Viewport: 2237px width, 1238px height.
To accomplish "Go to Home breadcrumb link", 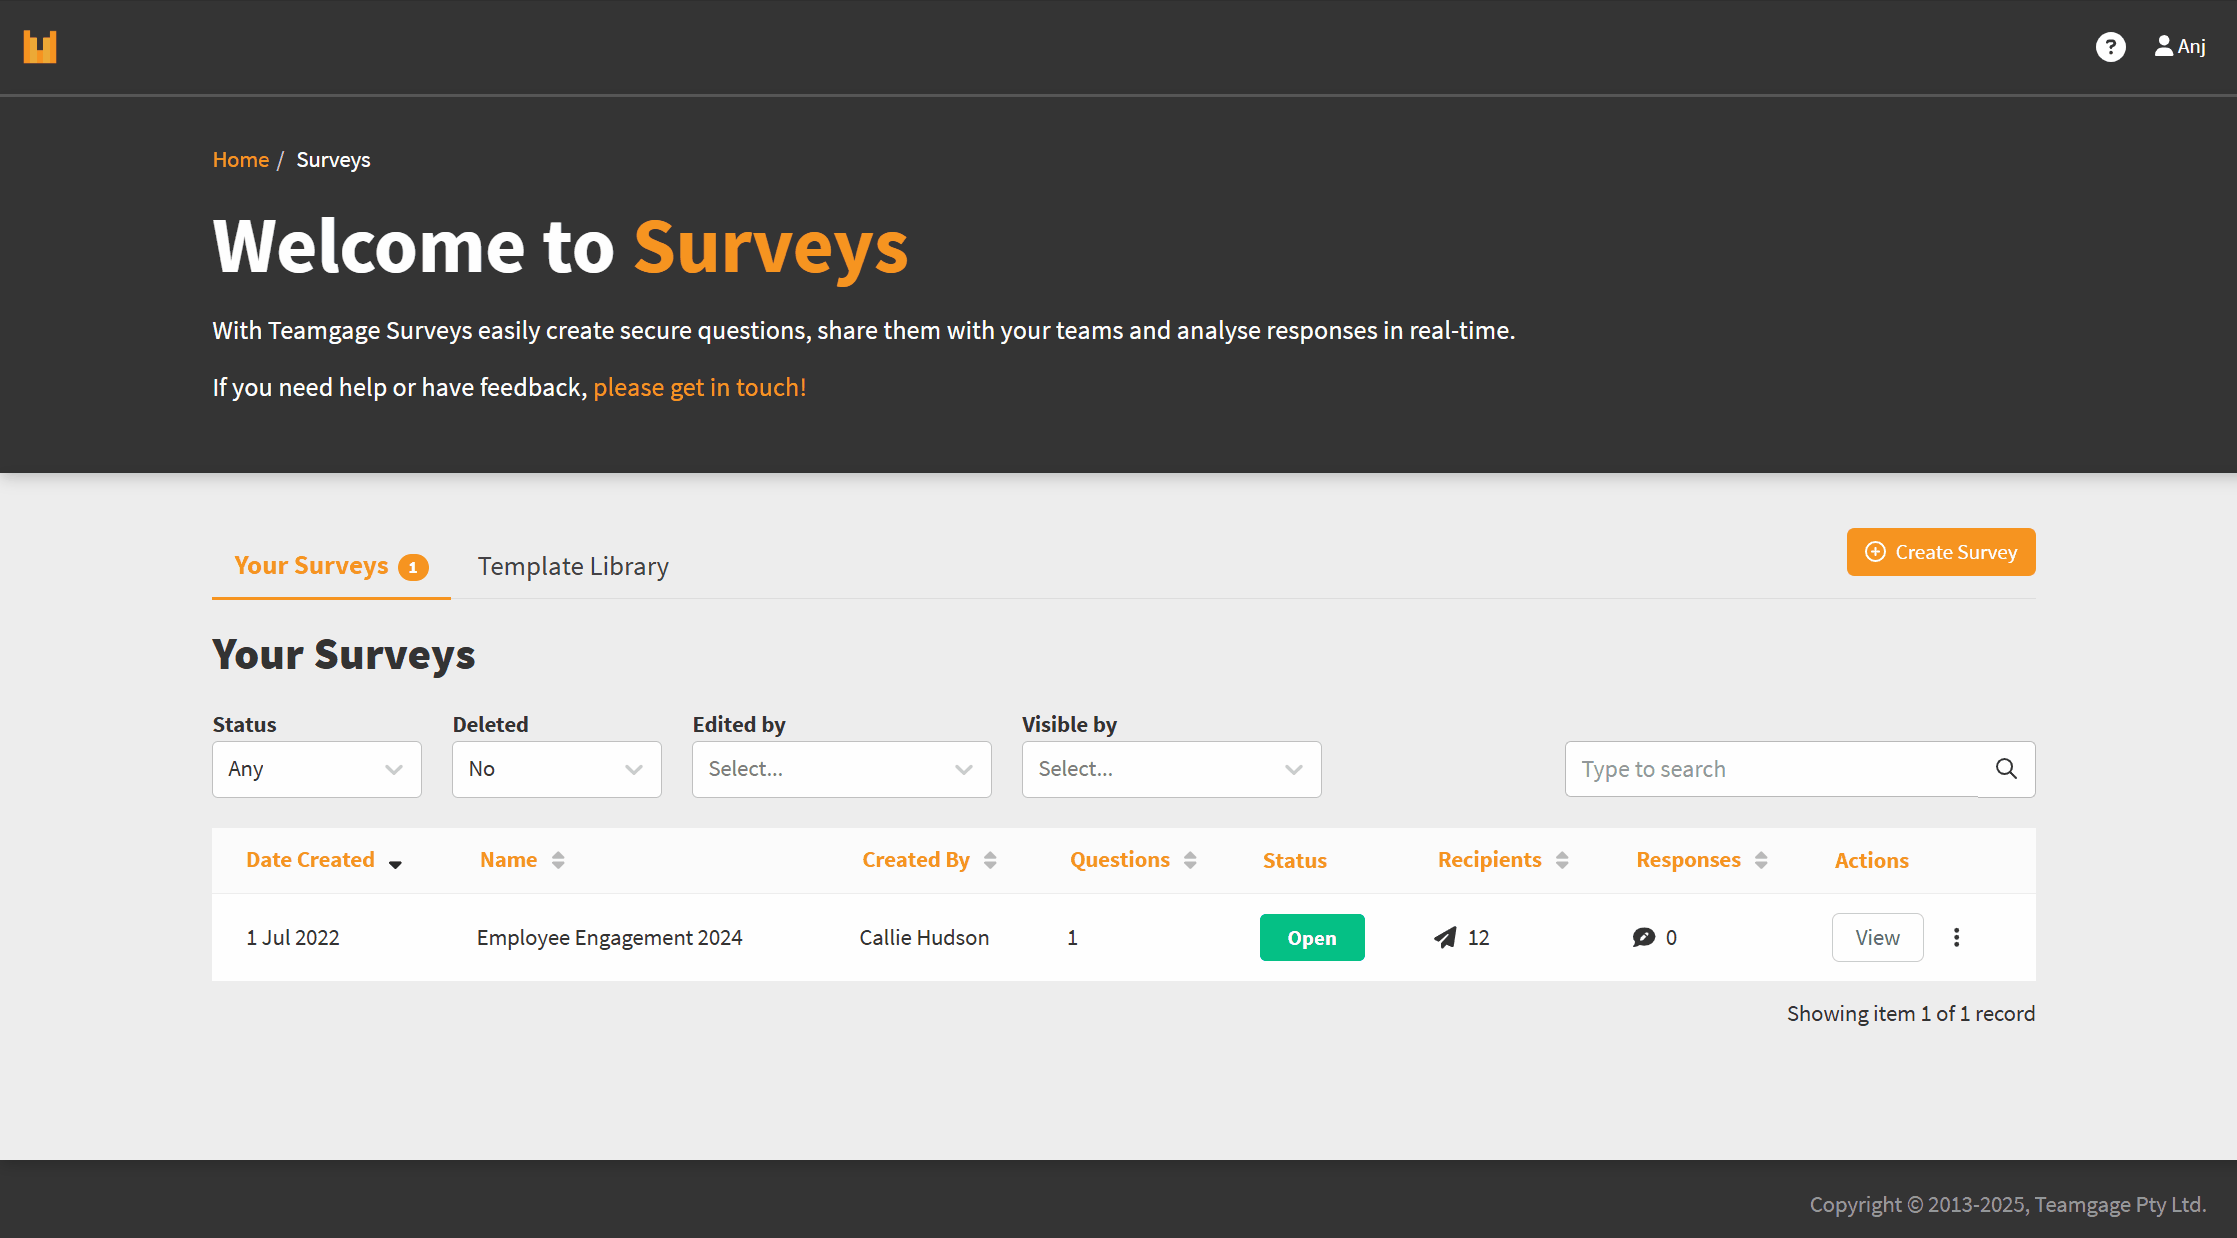I will click(x=240, y=160).
